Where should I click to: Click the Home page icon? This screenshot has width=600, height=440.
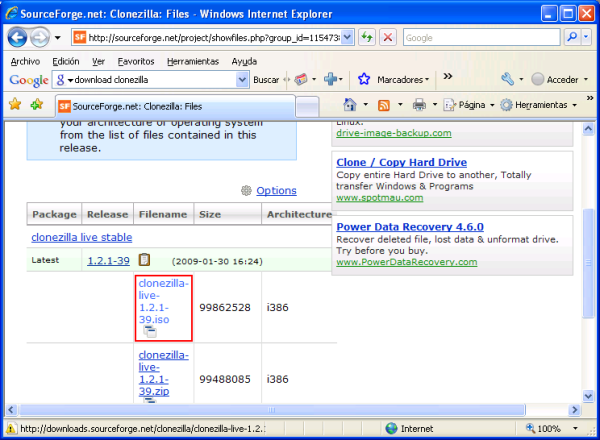click(x=349, y=105)
